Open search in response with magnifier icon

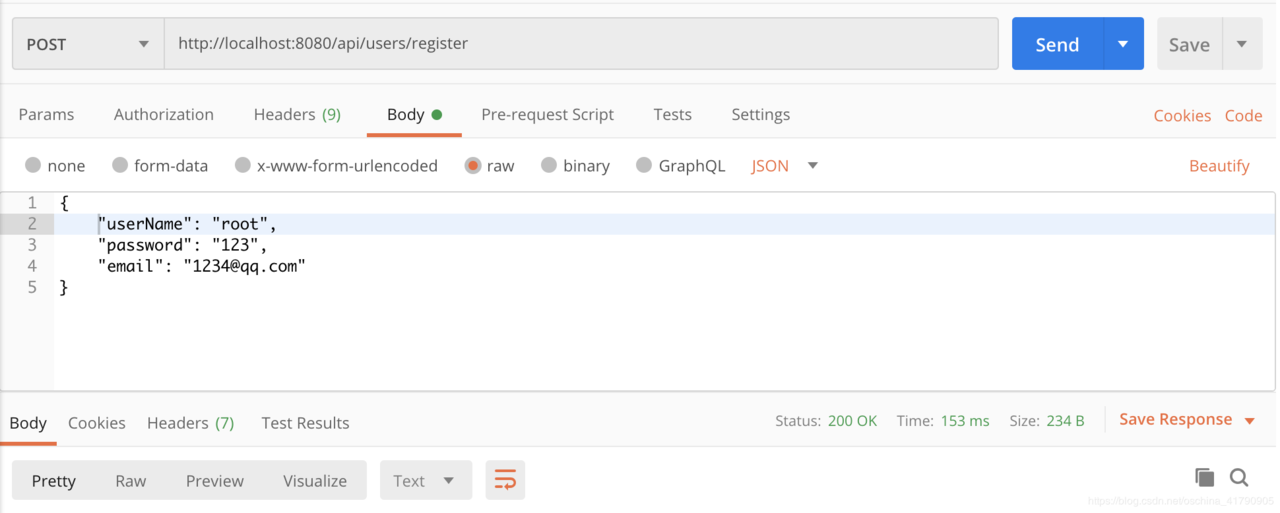click(1239, 477)
